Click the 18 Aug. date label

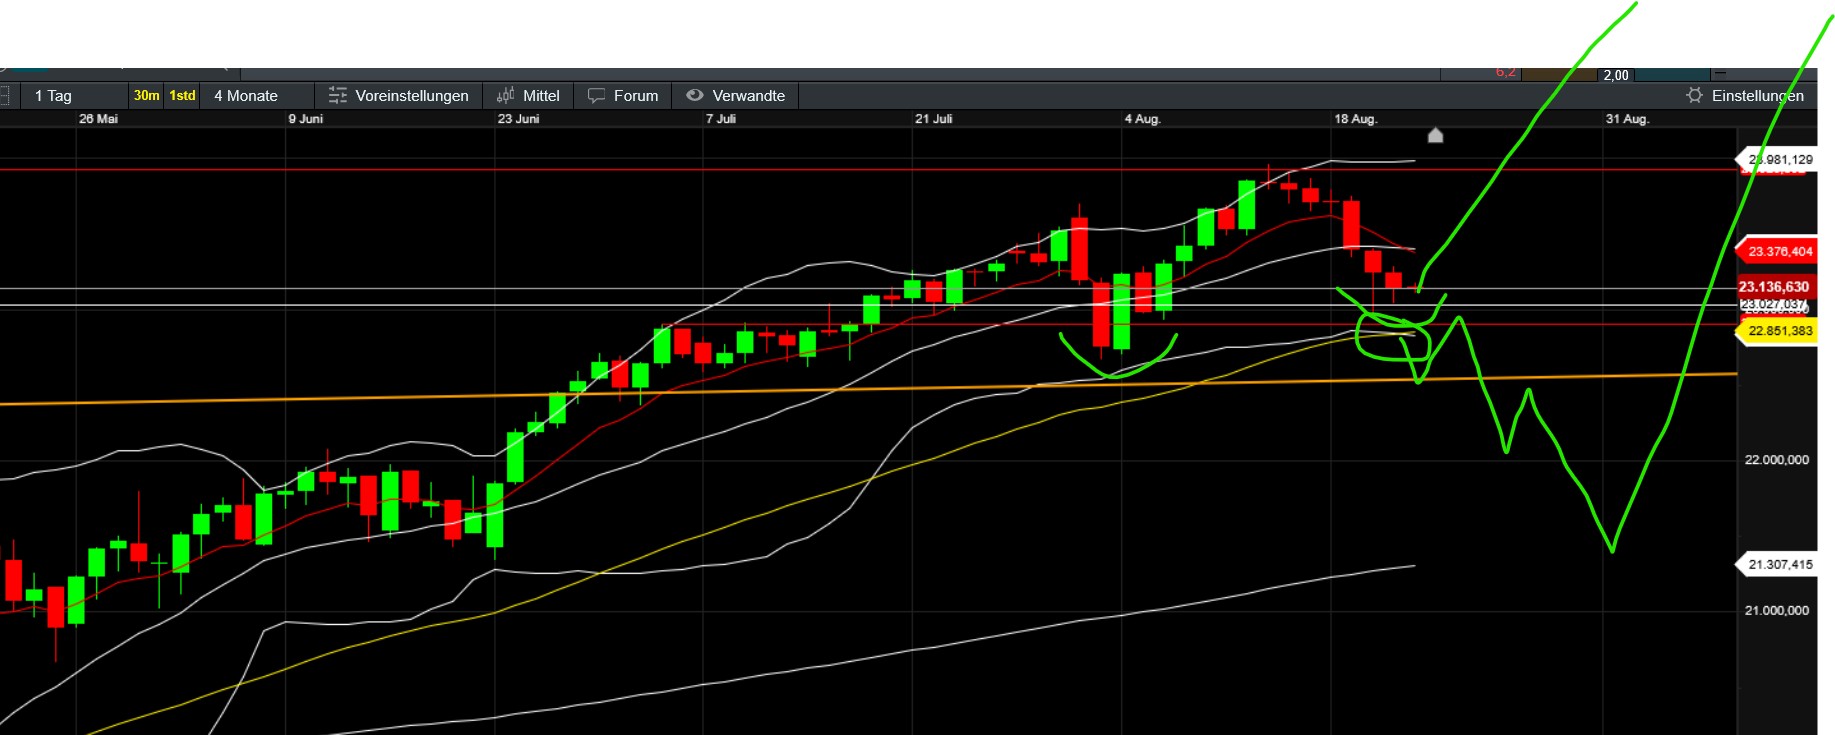(x=1355, y=119)
